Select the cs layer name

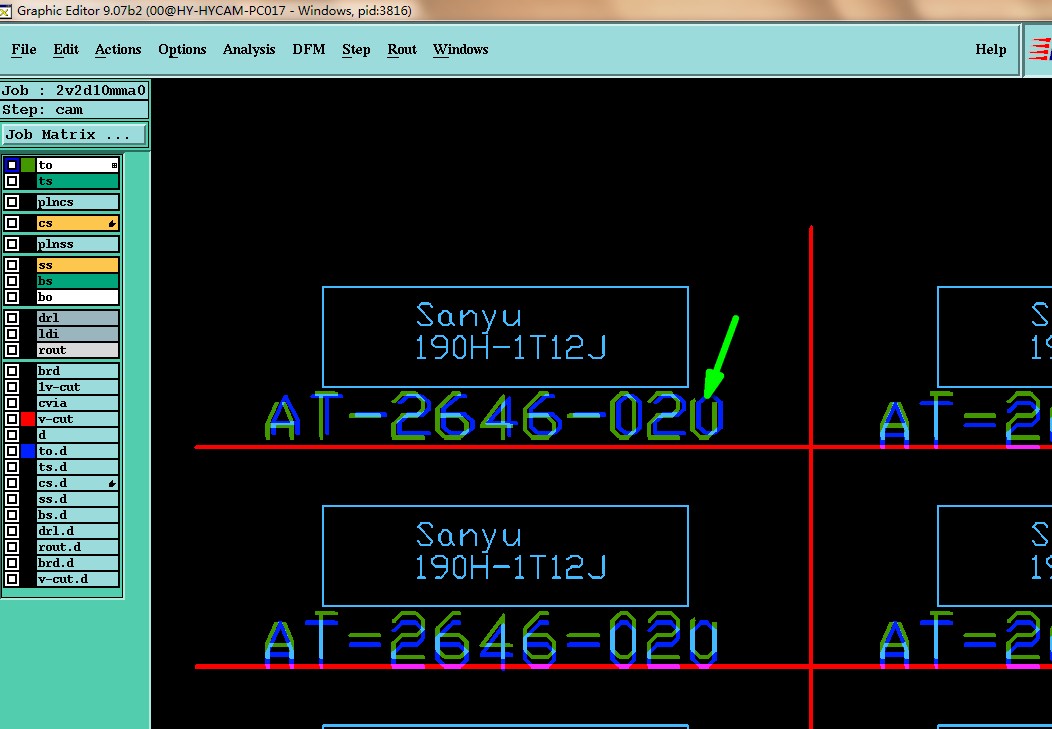78,223
